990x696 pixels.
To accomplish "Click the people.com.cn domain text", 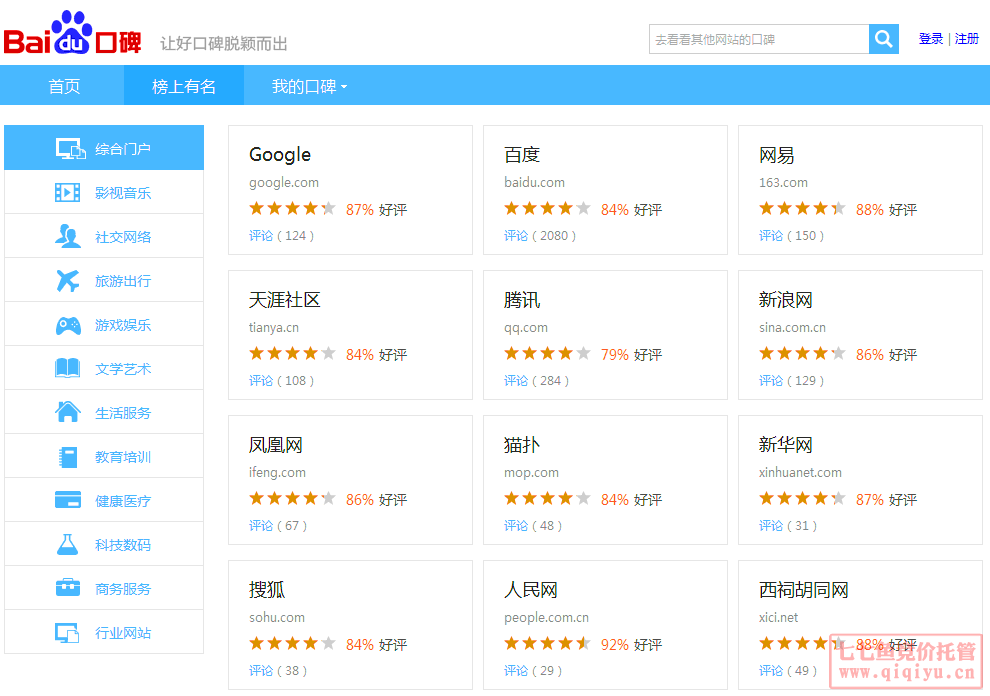I will pos(546,618).
